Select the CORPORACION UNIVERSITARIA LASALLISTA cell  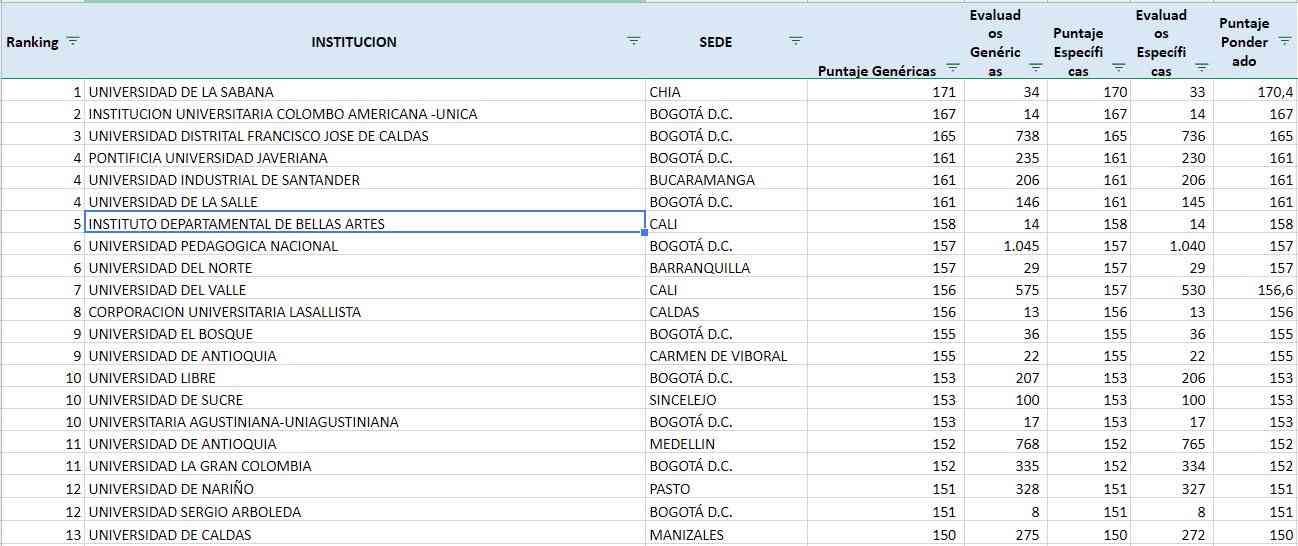coord(224,312)
